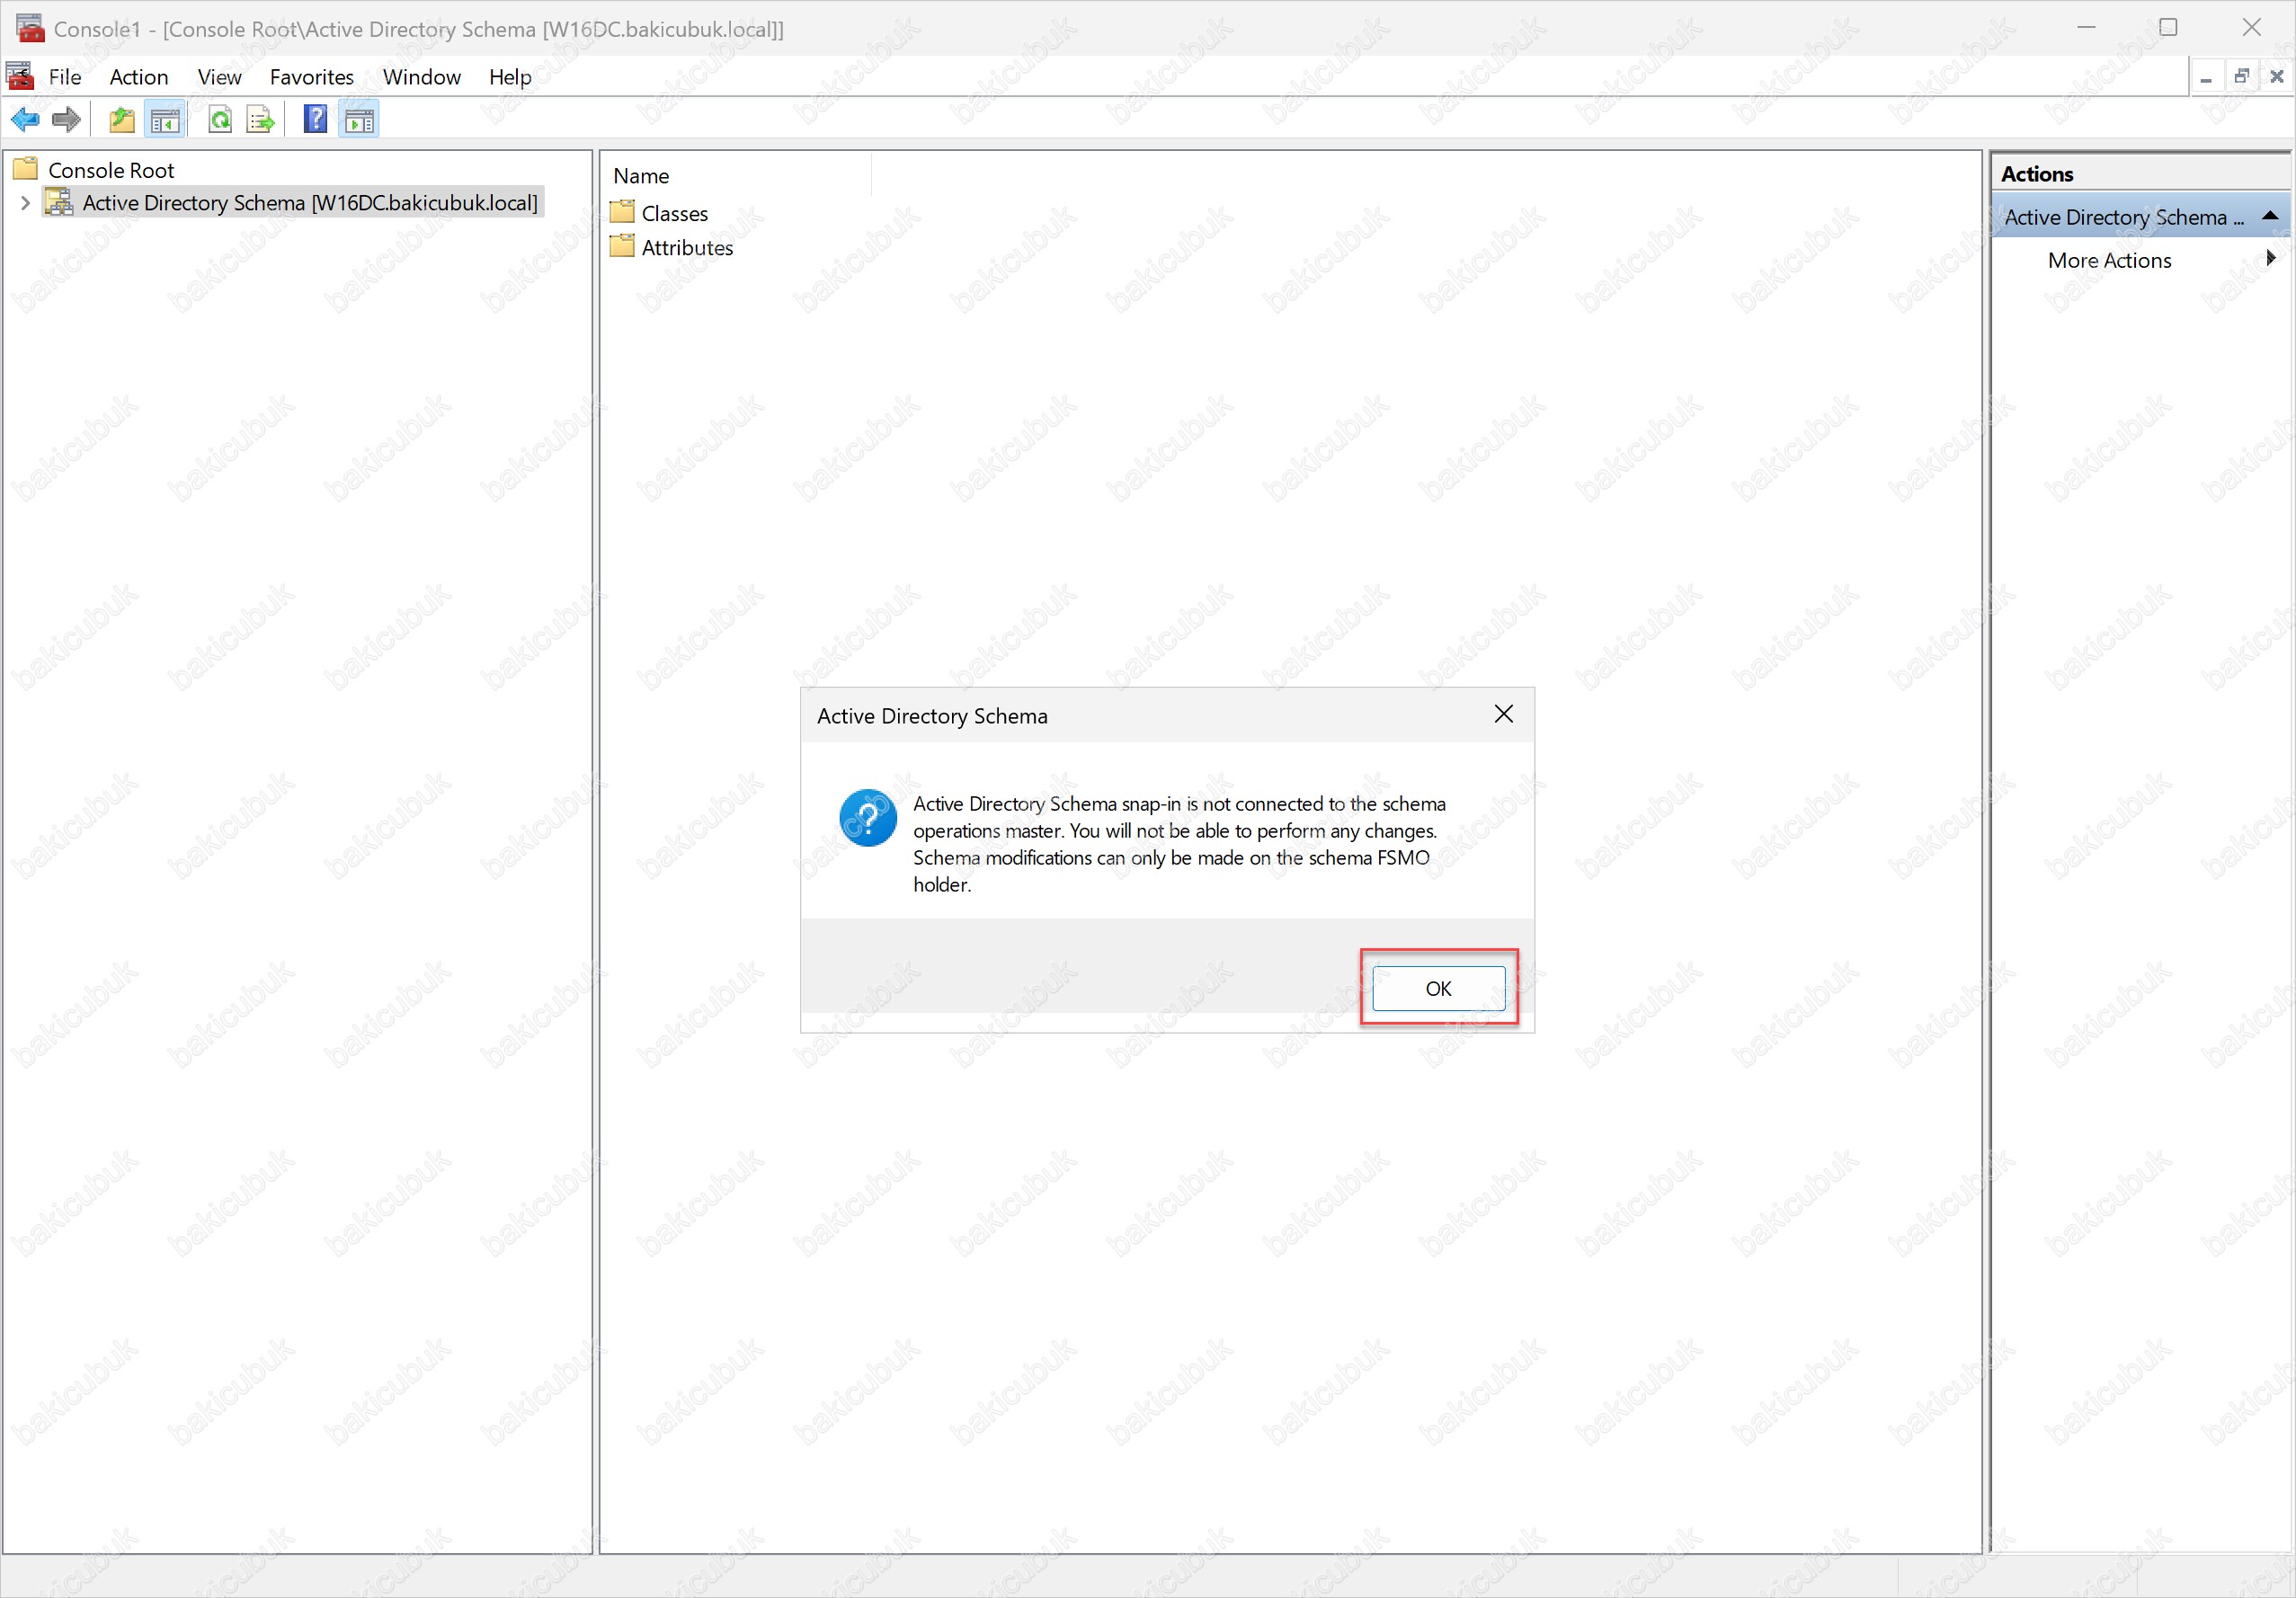Close the Active Directory Schema dialog
Image resolution: width=2296 pixels, height=1598 pixels.
click(1503, 714)
